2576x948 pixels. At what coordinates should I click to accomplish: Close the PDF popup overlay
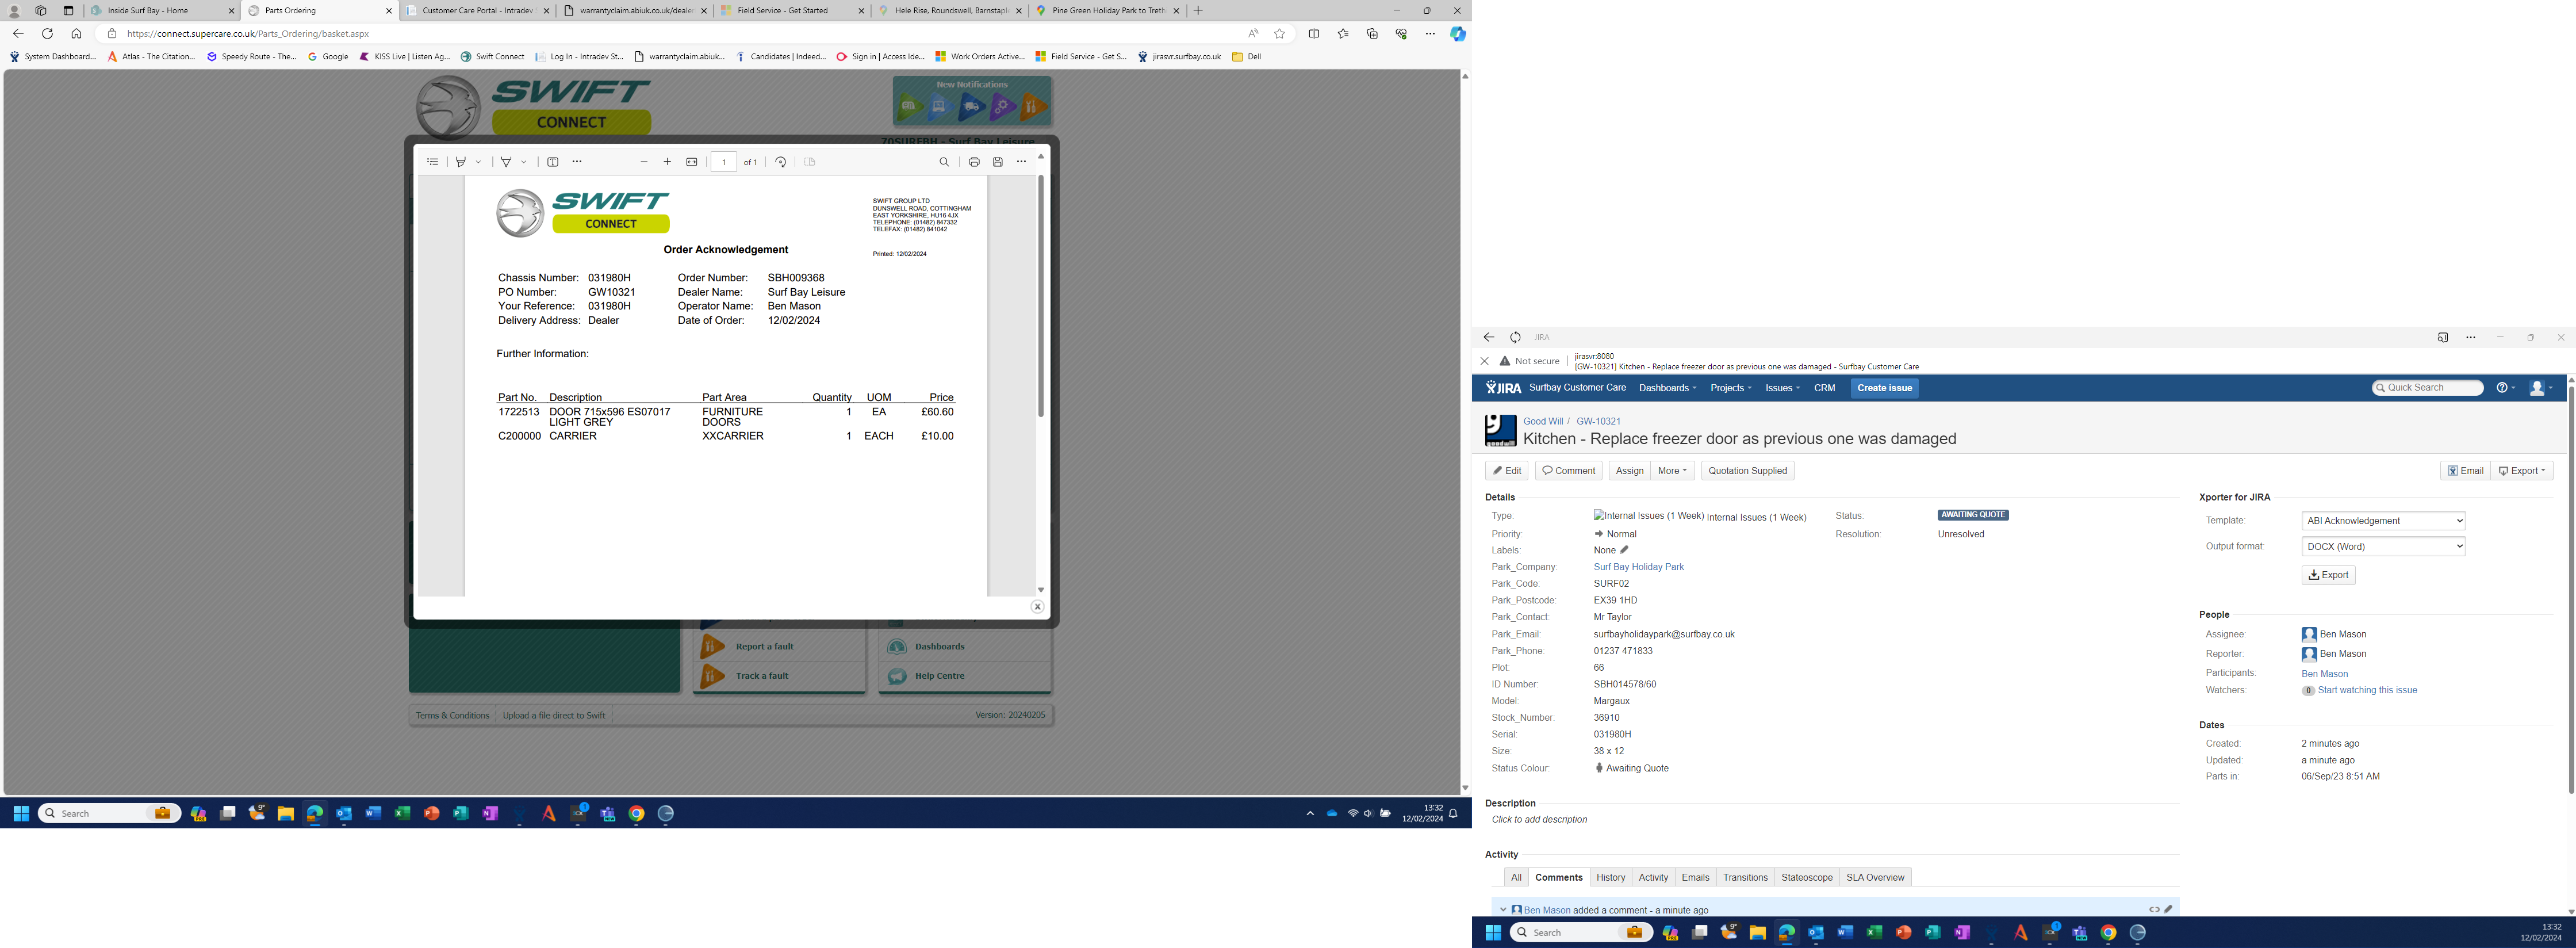click(1037, 607)
